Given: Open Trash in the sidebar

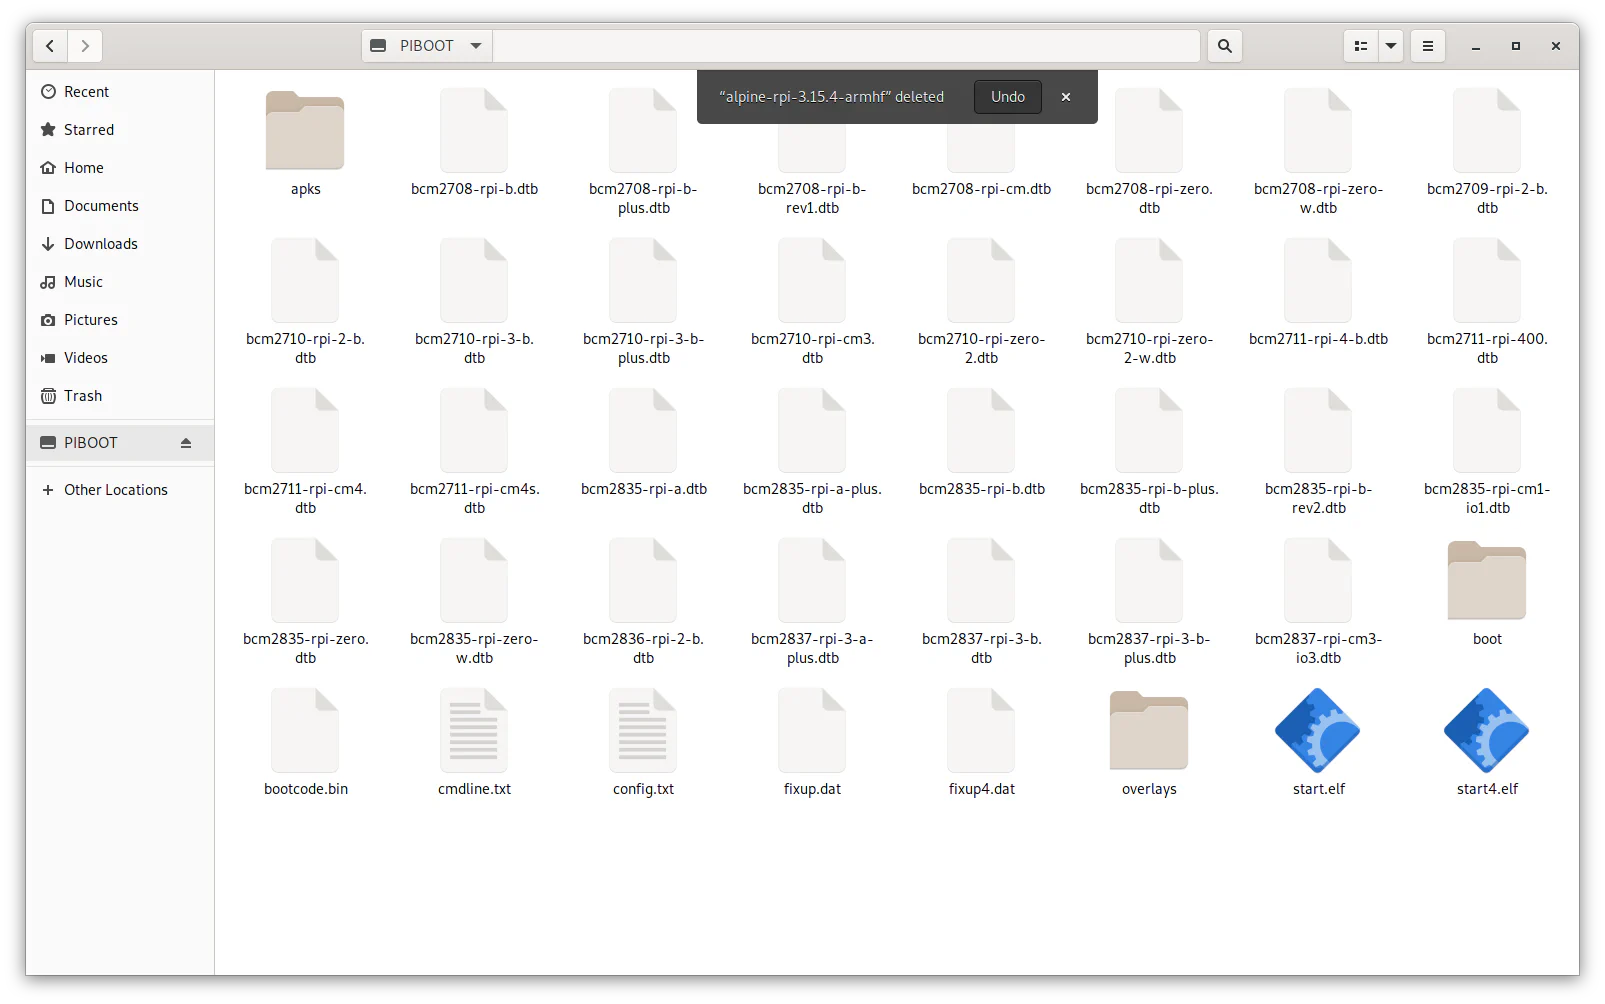Looking at the screenshot, I should pyautogui.click(x=120, y=396).
